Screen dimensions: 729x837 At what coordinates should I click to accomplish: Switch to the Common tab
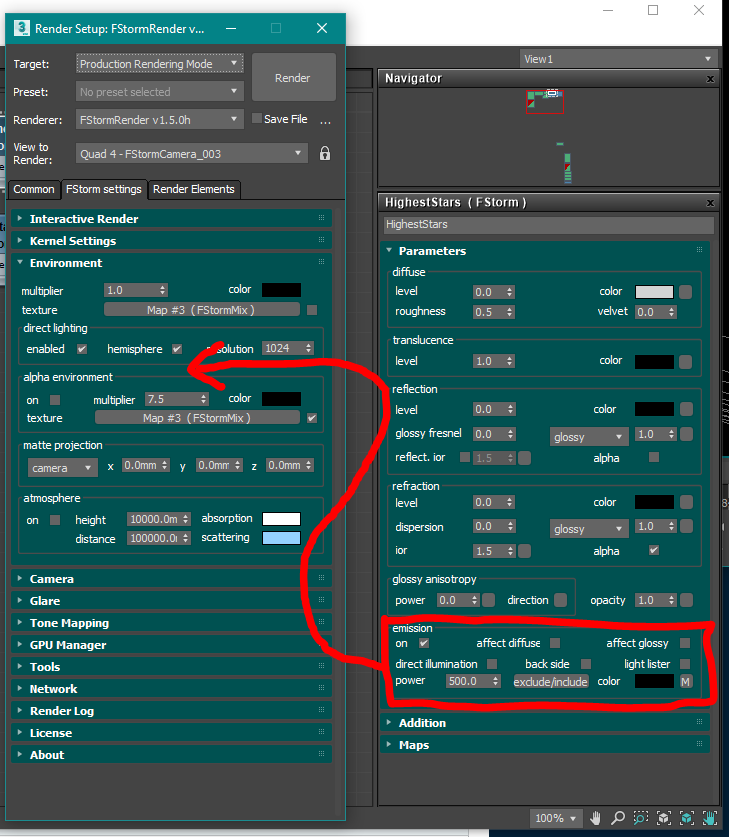[34, 189]
